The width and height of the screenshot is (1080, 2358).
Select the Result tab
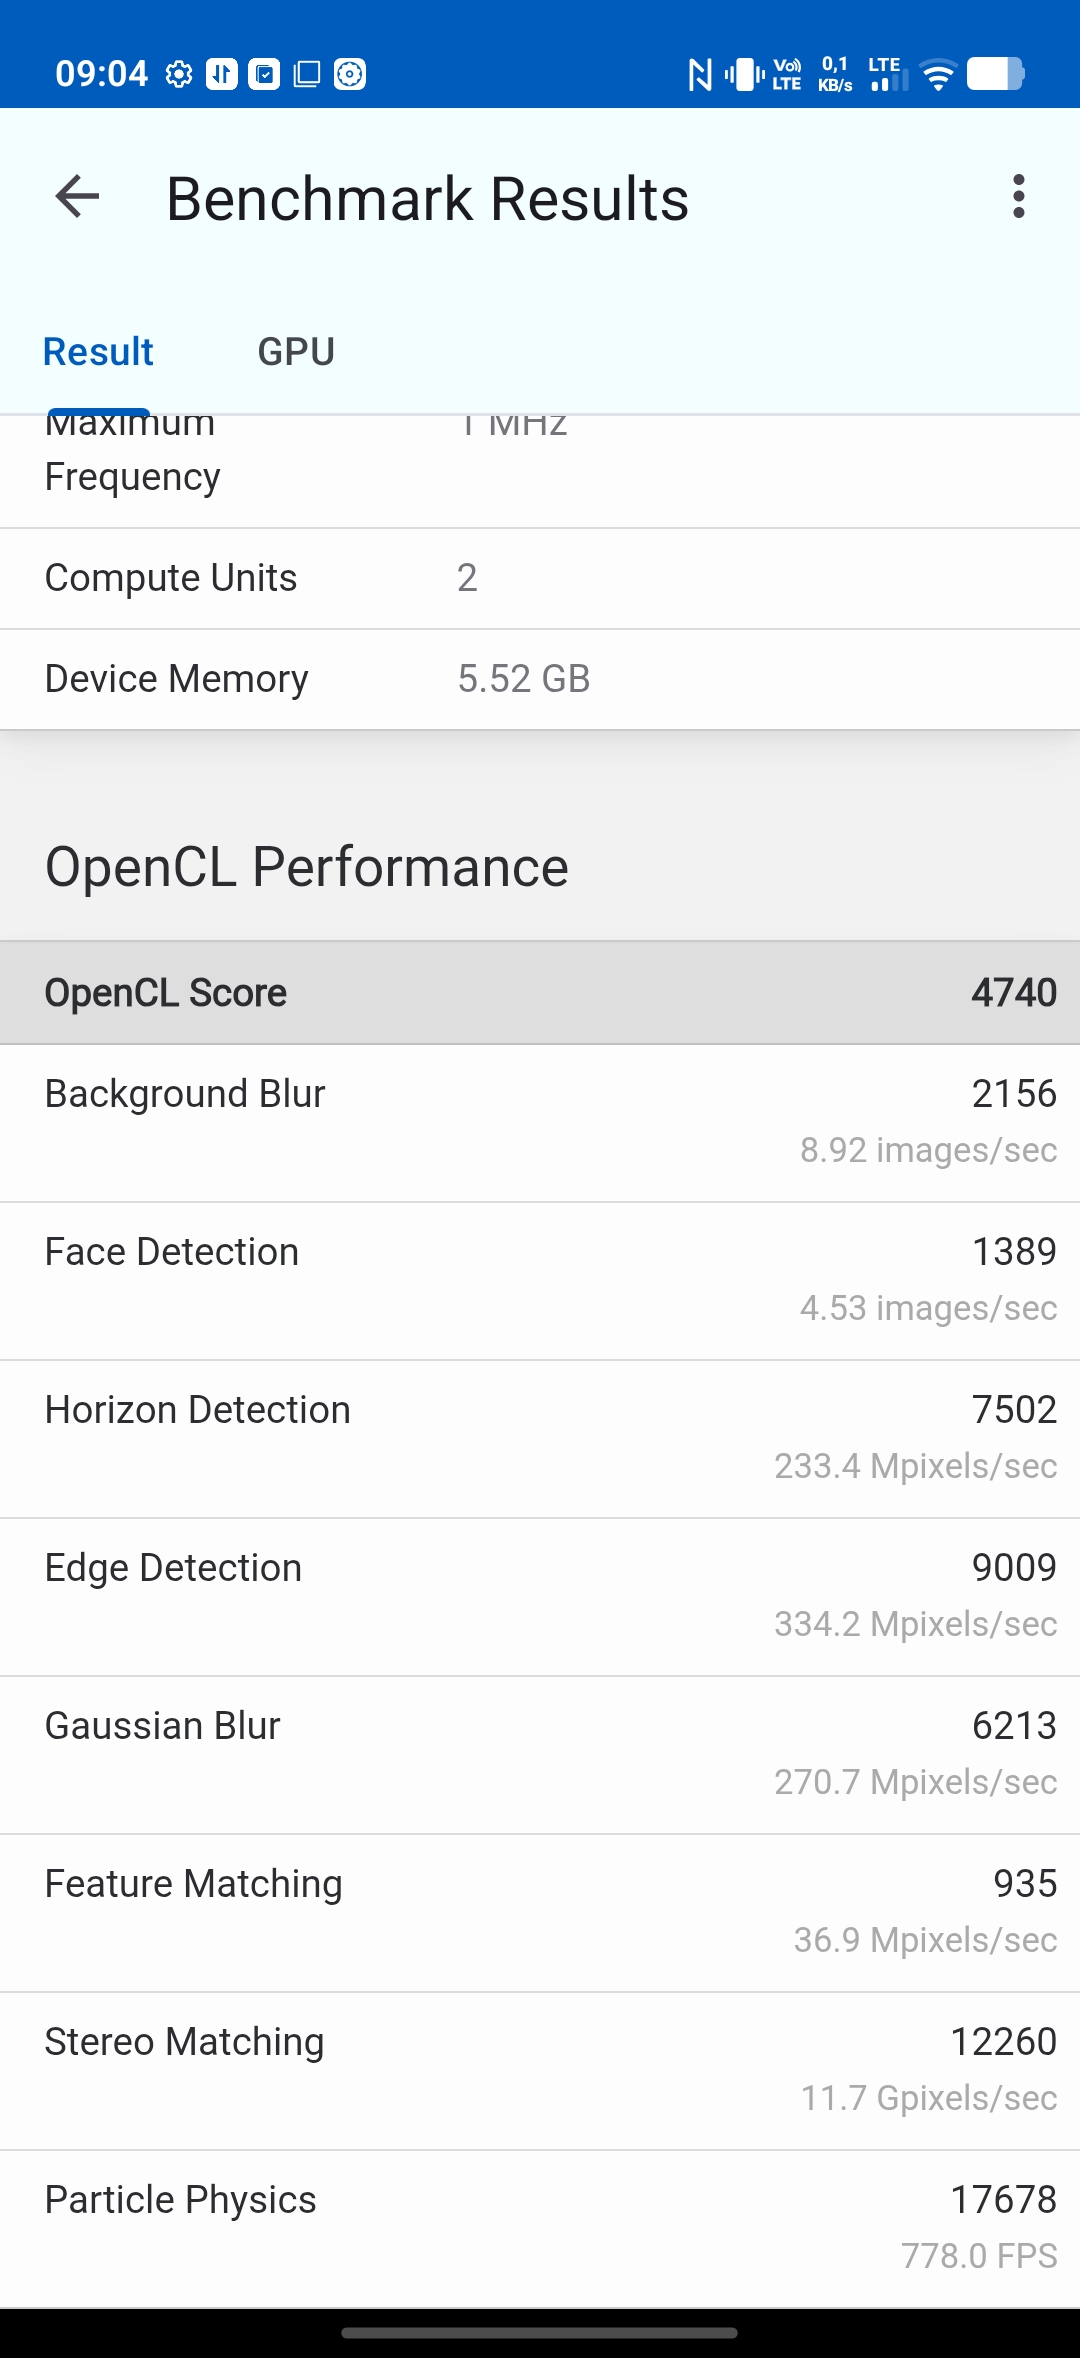click(98, 352)
